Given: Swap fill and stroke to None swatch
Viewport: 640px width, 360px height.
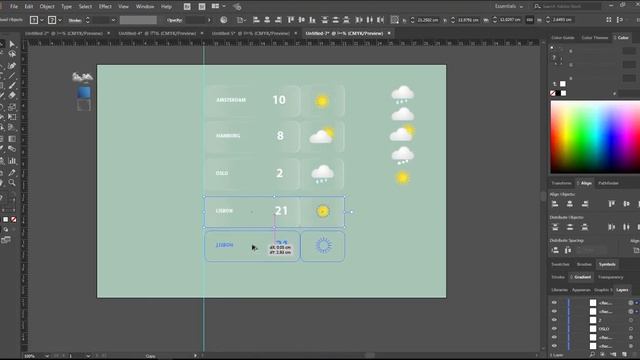Looking at the screenshot, I should 13,220.
